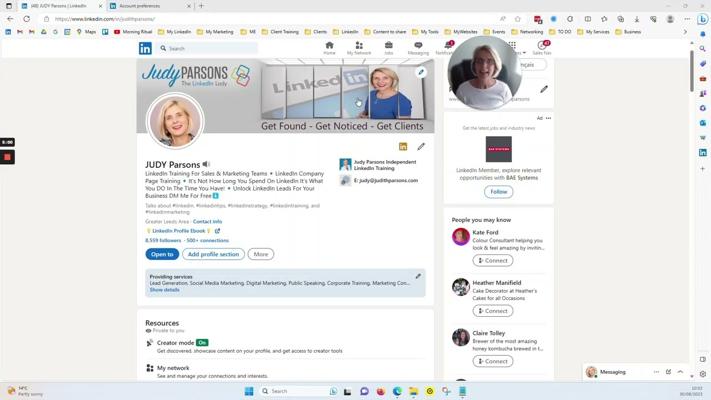Connect with Heather Manifield
This screenshot has height=400, width=711.
click(x=493, y=311)
